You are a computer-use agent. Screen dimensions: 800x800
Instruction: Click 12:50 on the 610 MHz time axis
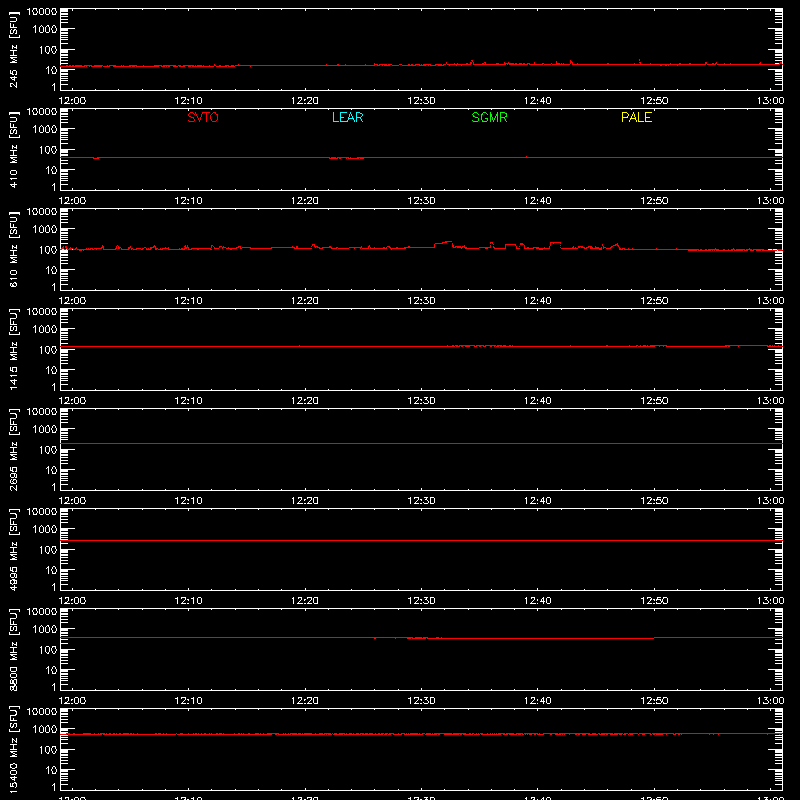(654, 301)
